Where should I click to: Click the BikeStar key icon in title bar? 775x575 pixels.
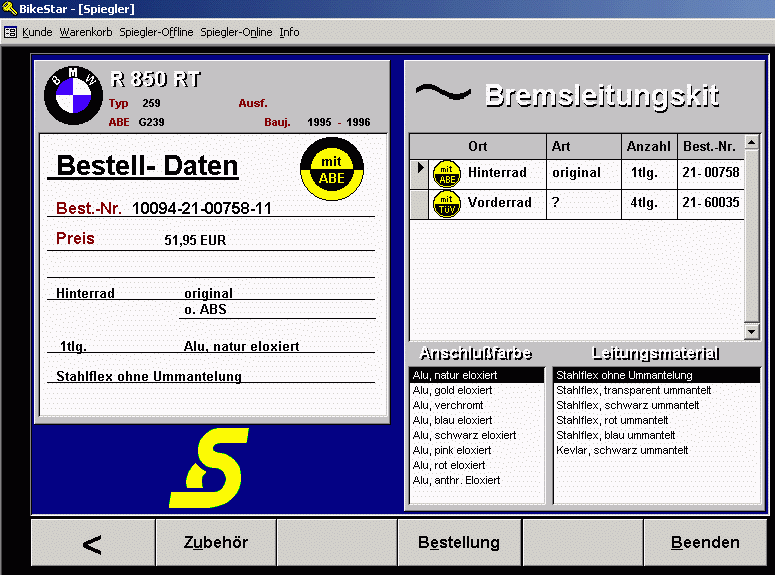[x=9, y=8]
